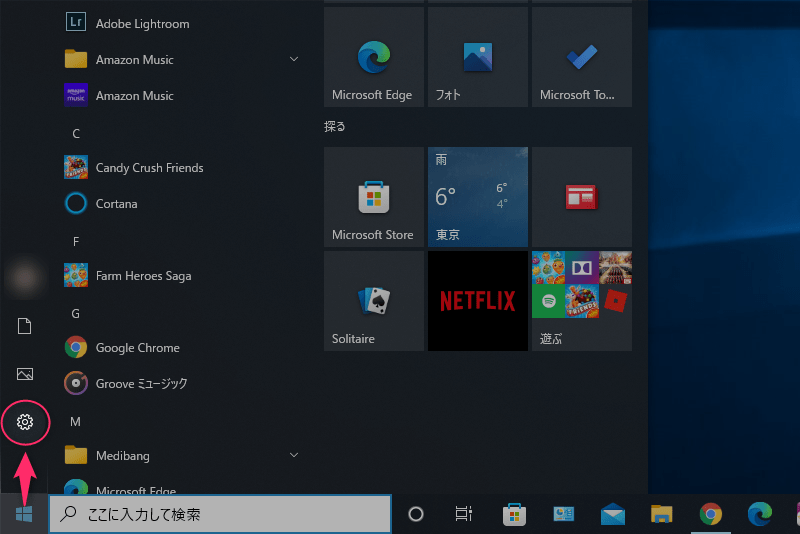Click the Windows Start button
800x534 pixels.
coord(24,514)
